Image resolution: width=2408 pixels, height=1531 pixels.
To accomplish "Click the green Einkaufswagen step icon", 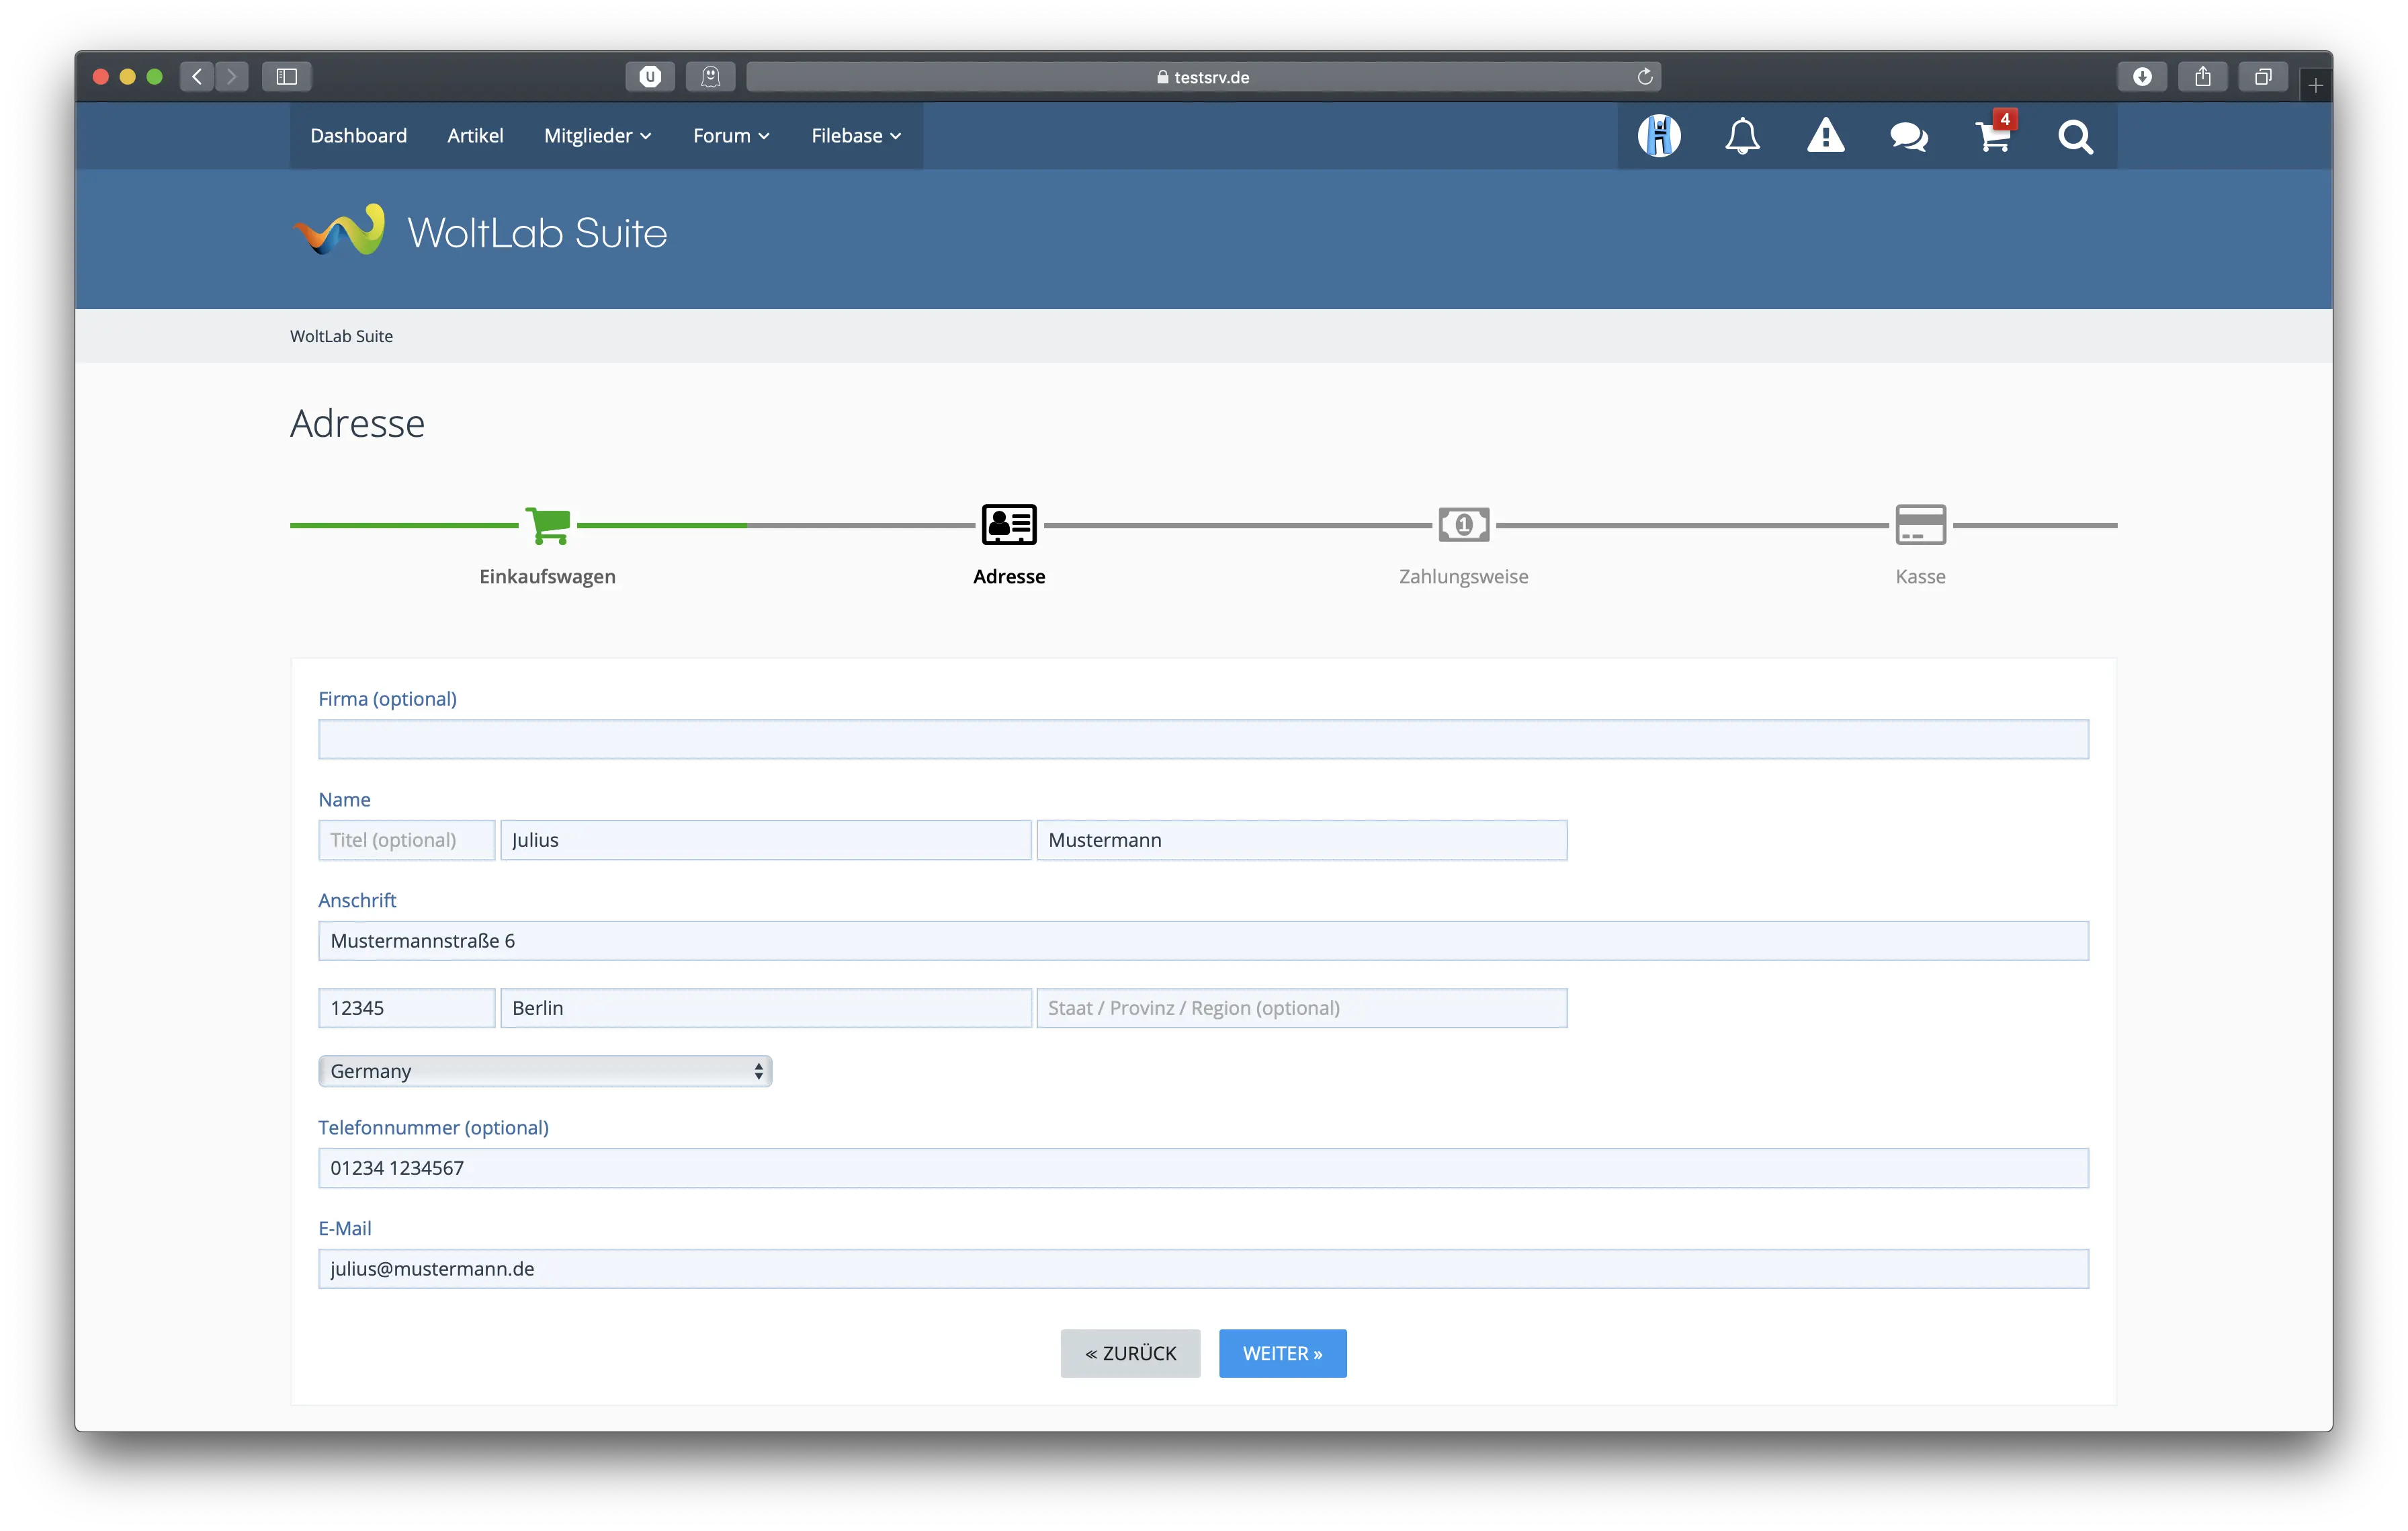I will tap(548, 525).
